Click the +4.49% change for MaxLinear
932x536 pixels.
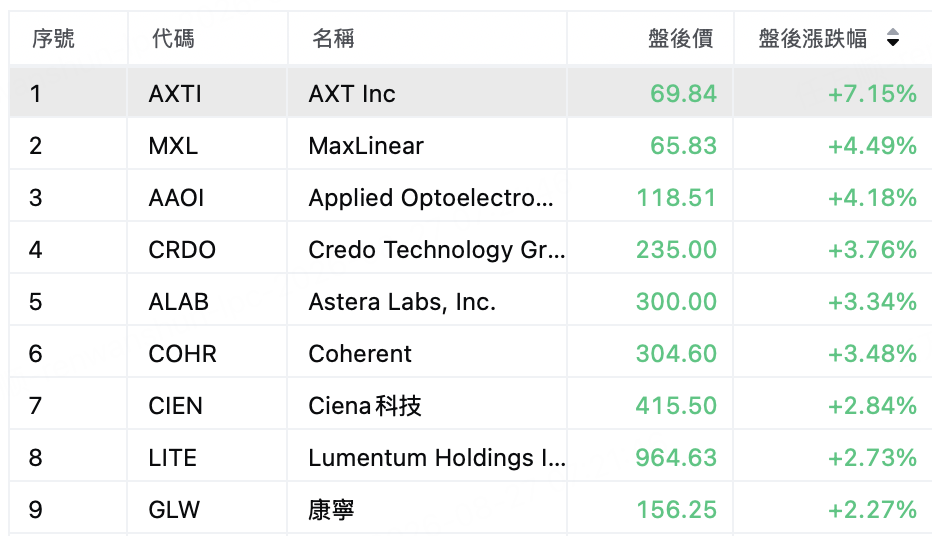pos(872,146)
